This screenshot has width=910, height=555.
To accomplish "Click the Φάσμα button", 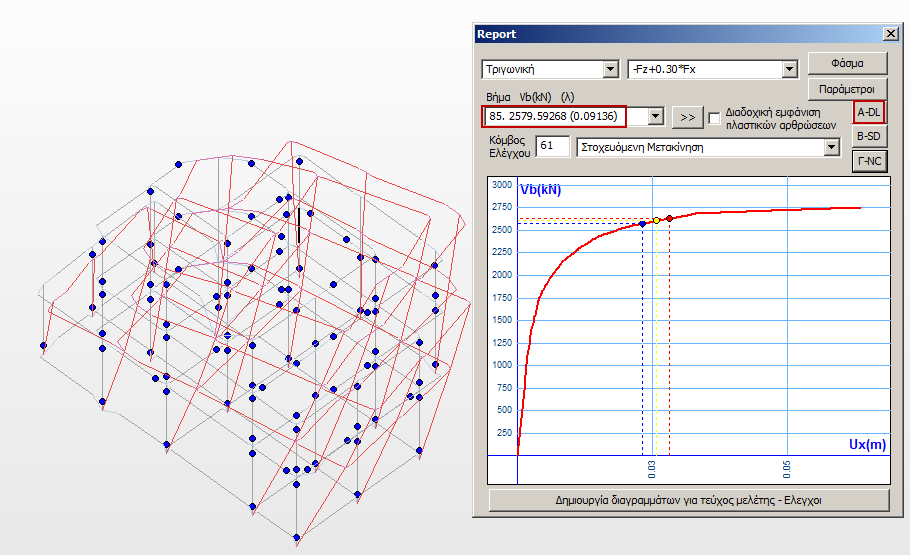I will 847,63.
